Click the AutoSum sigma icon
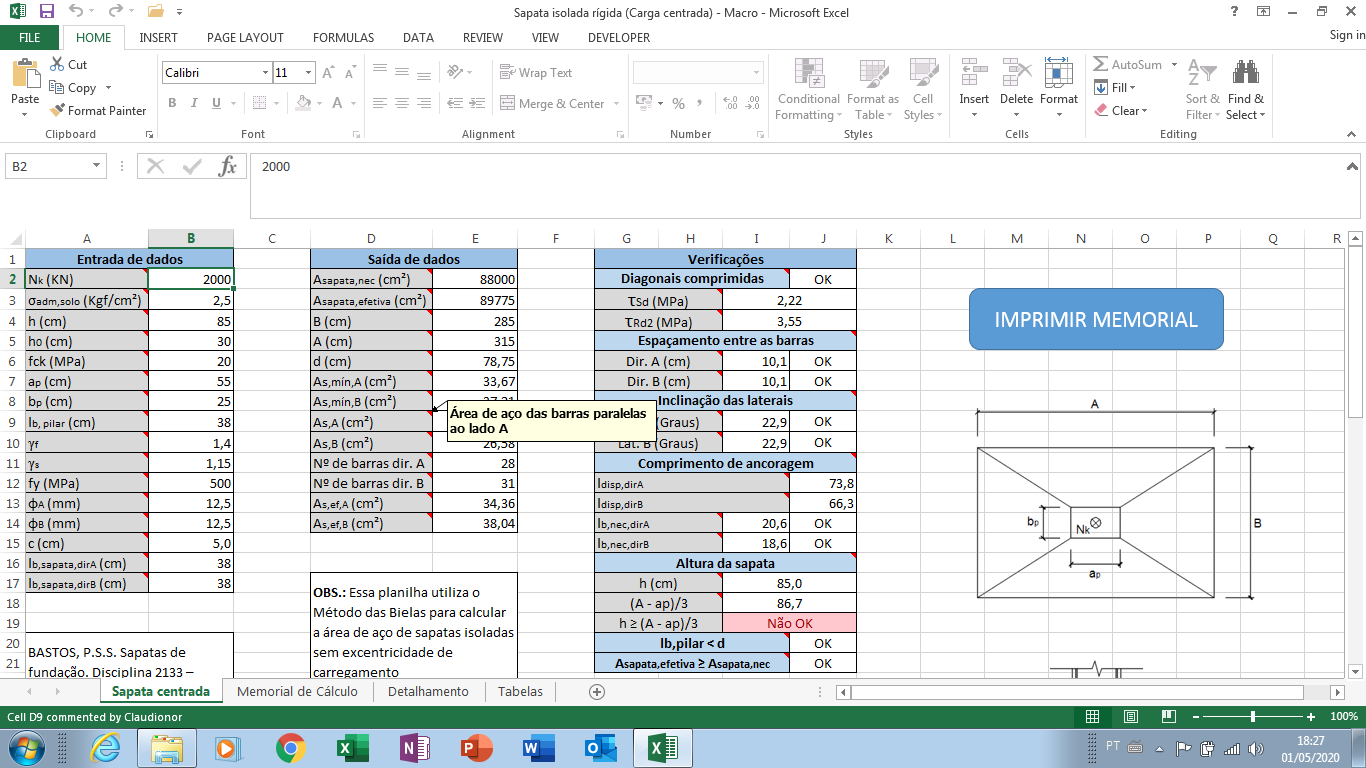The height and width of the screenshot is (768, 1366). tap(1101, 64)
